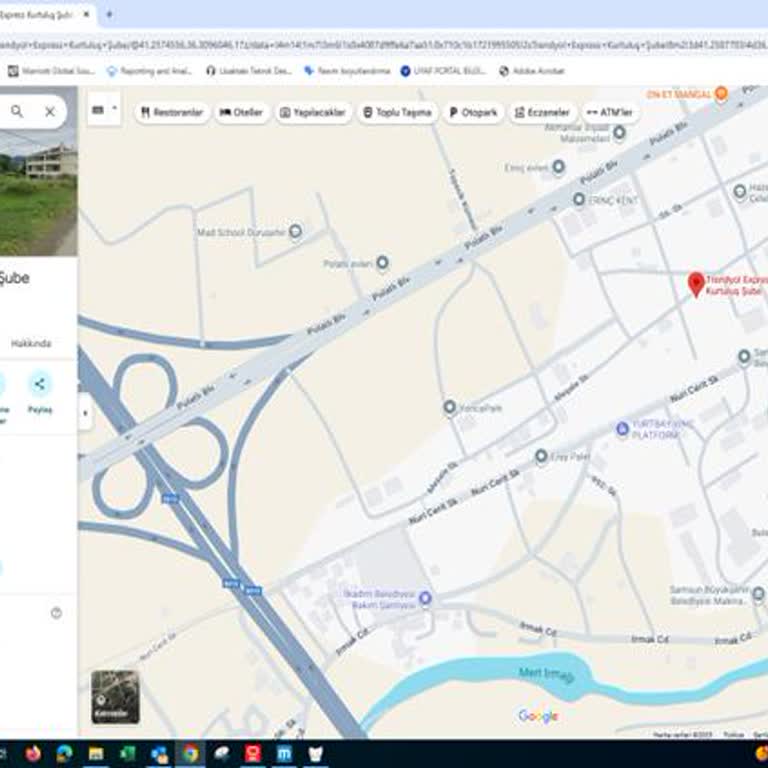Open the UYAP PORTAL bookmark
The width and height of the screenshot is (768, 768).
[443, 71]
